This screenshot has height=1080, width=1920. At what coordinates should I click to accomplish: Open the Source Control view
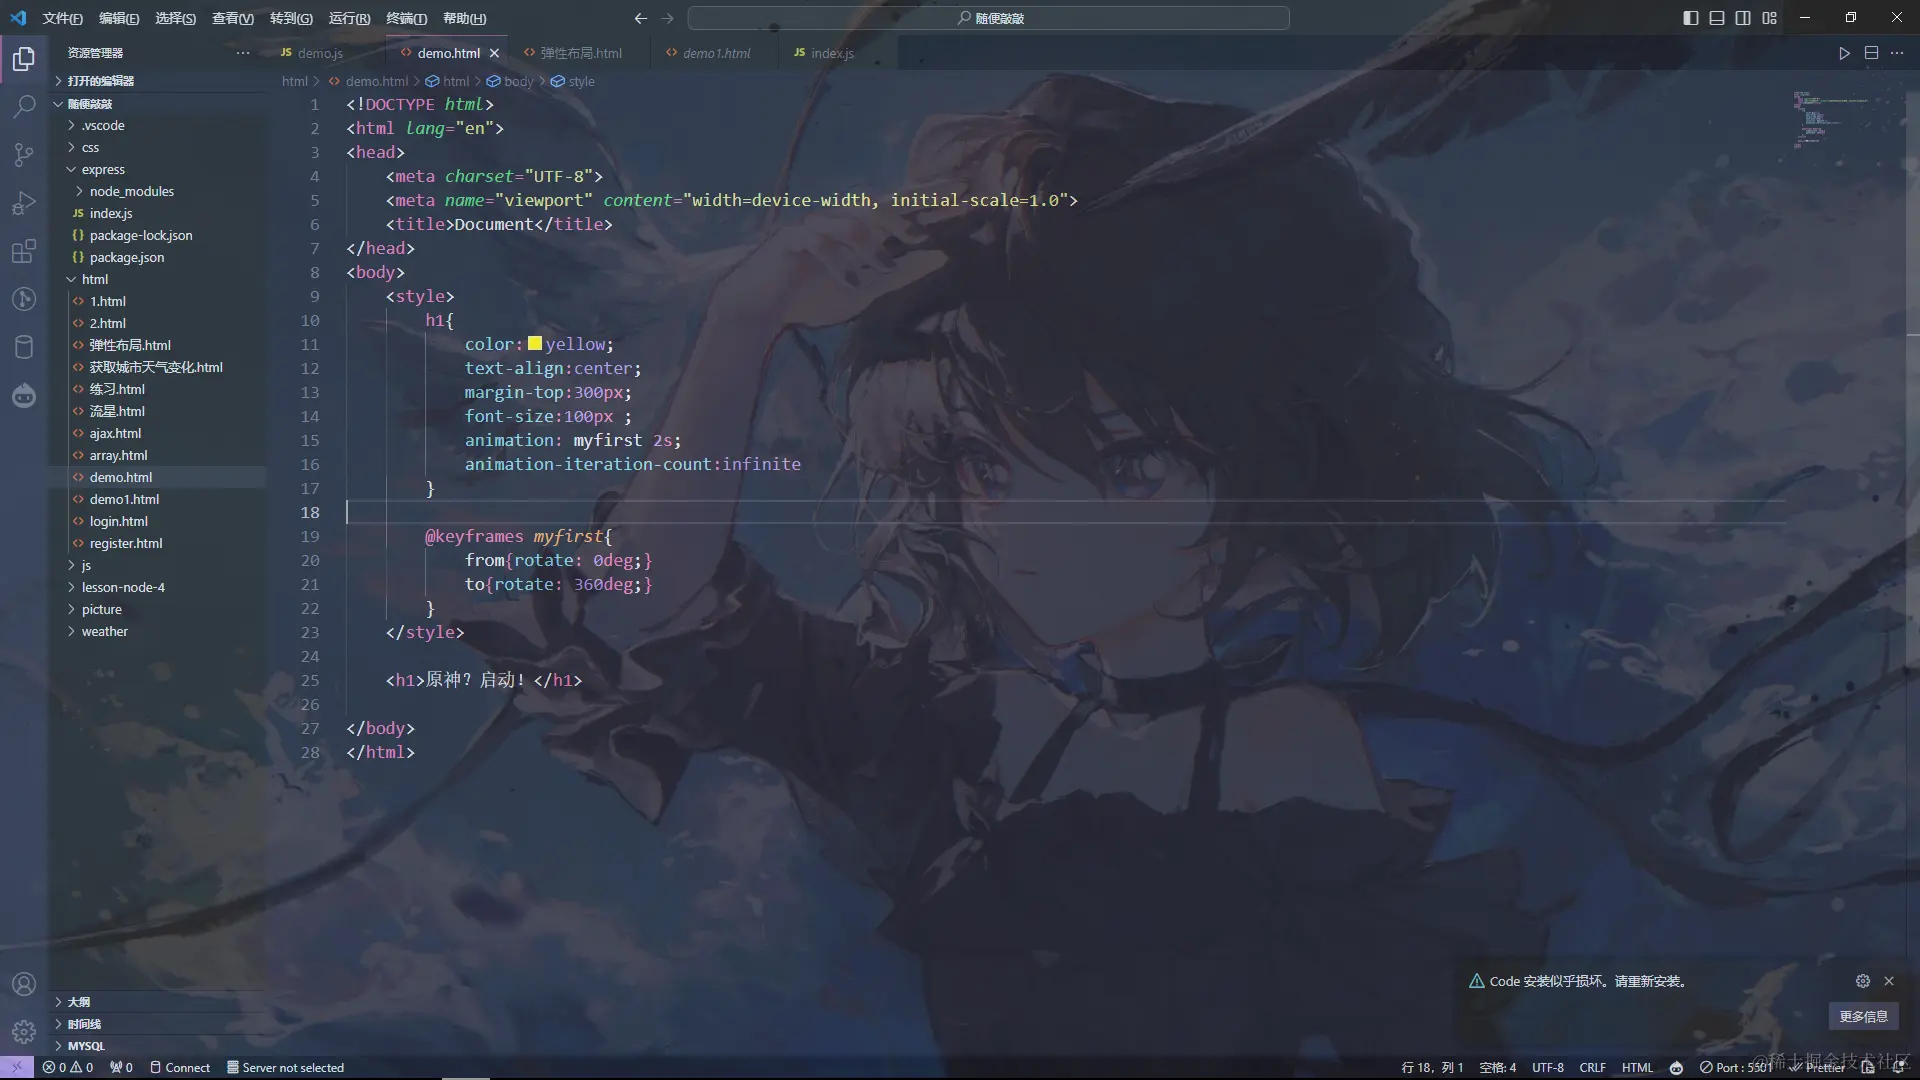pos(24,154)
